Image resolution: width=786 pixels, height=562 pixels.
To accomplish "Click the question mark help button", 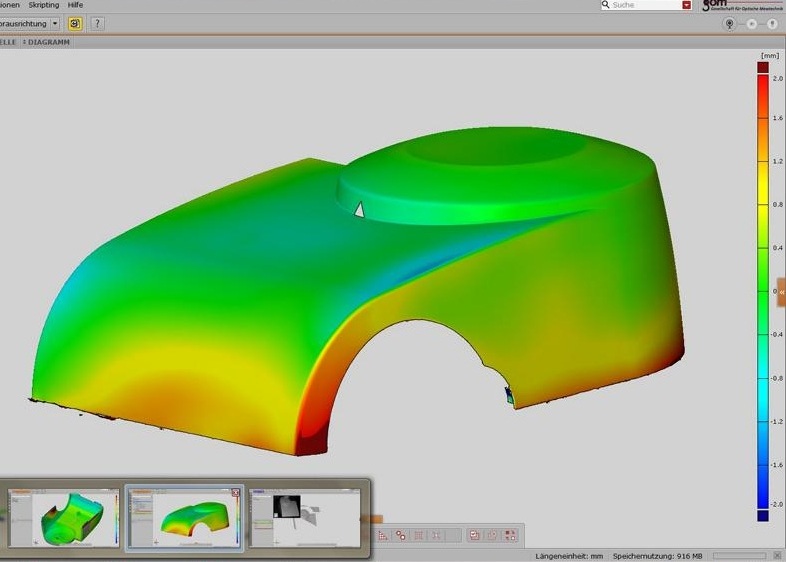I will pyautogui.click(x=97, y=24).
